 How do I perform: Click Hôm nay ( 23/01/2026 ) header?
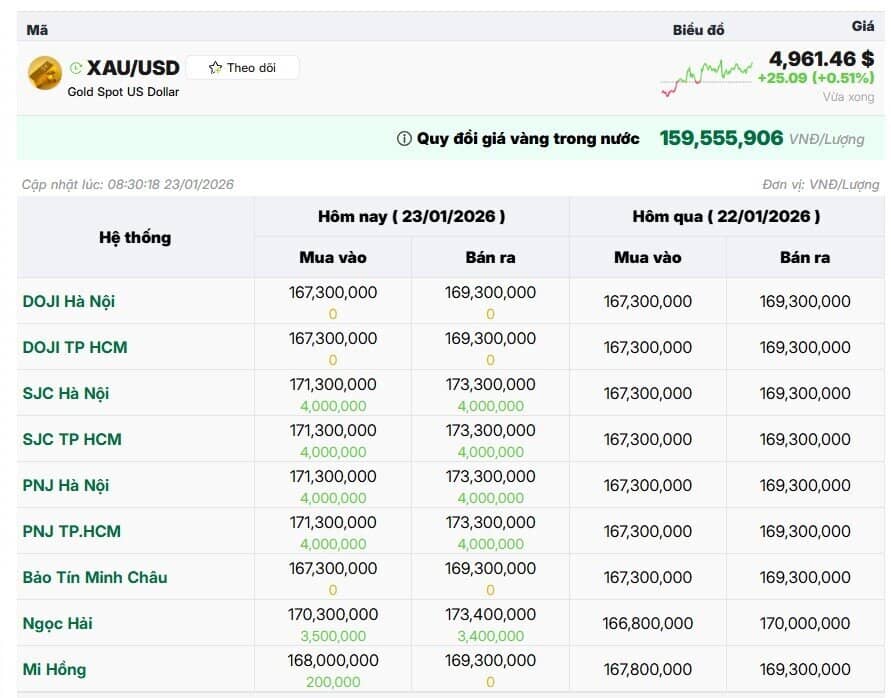(411, 217)
